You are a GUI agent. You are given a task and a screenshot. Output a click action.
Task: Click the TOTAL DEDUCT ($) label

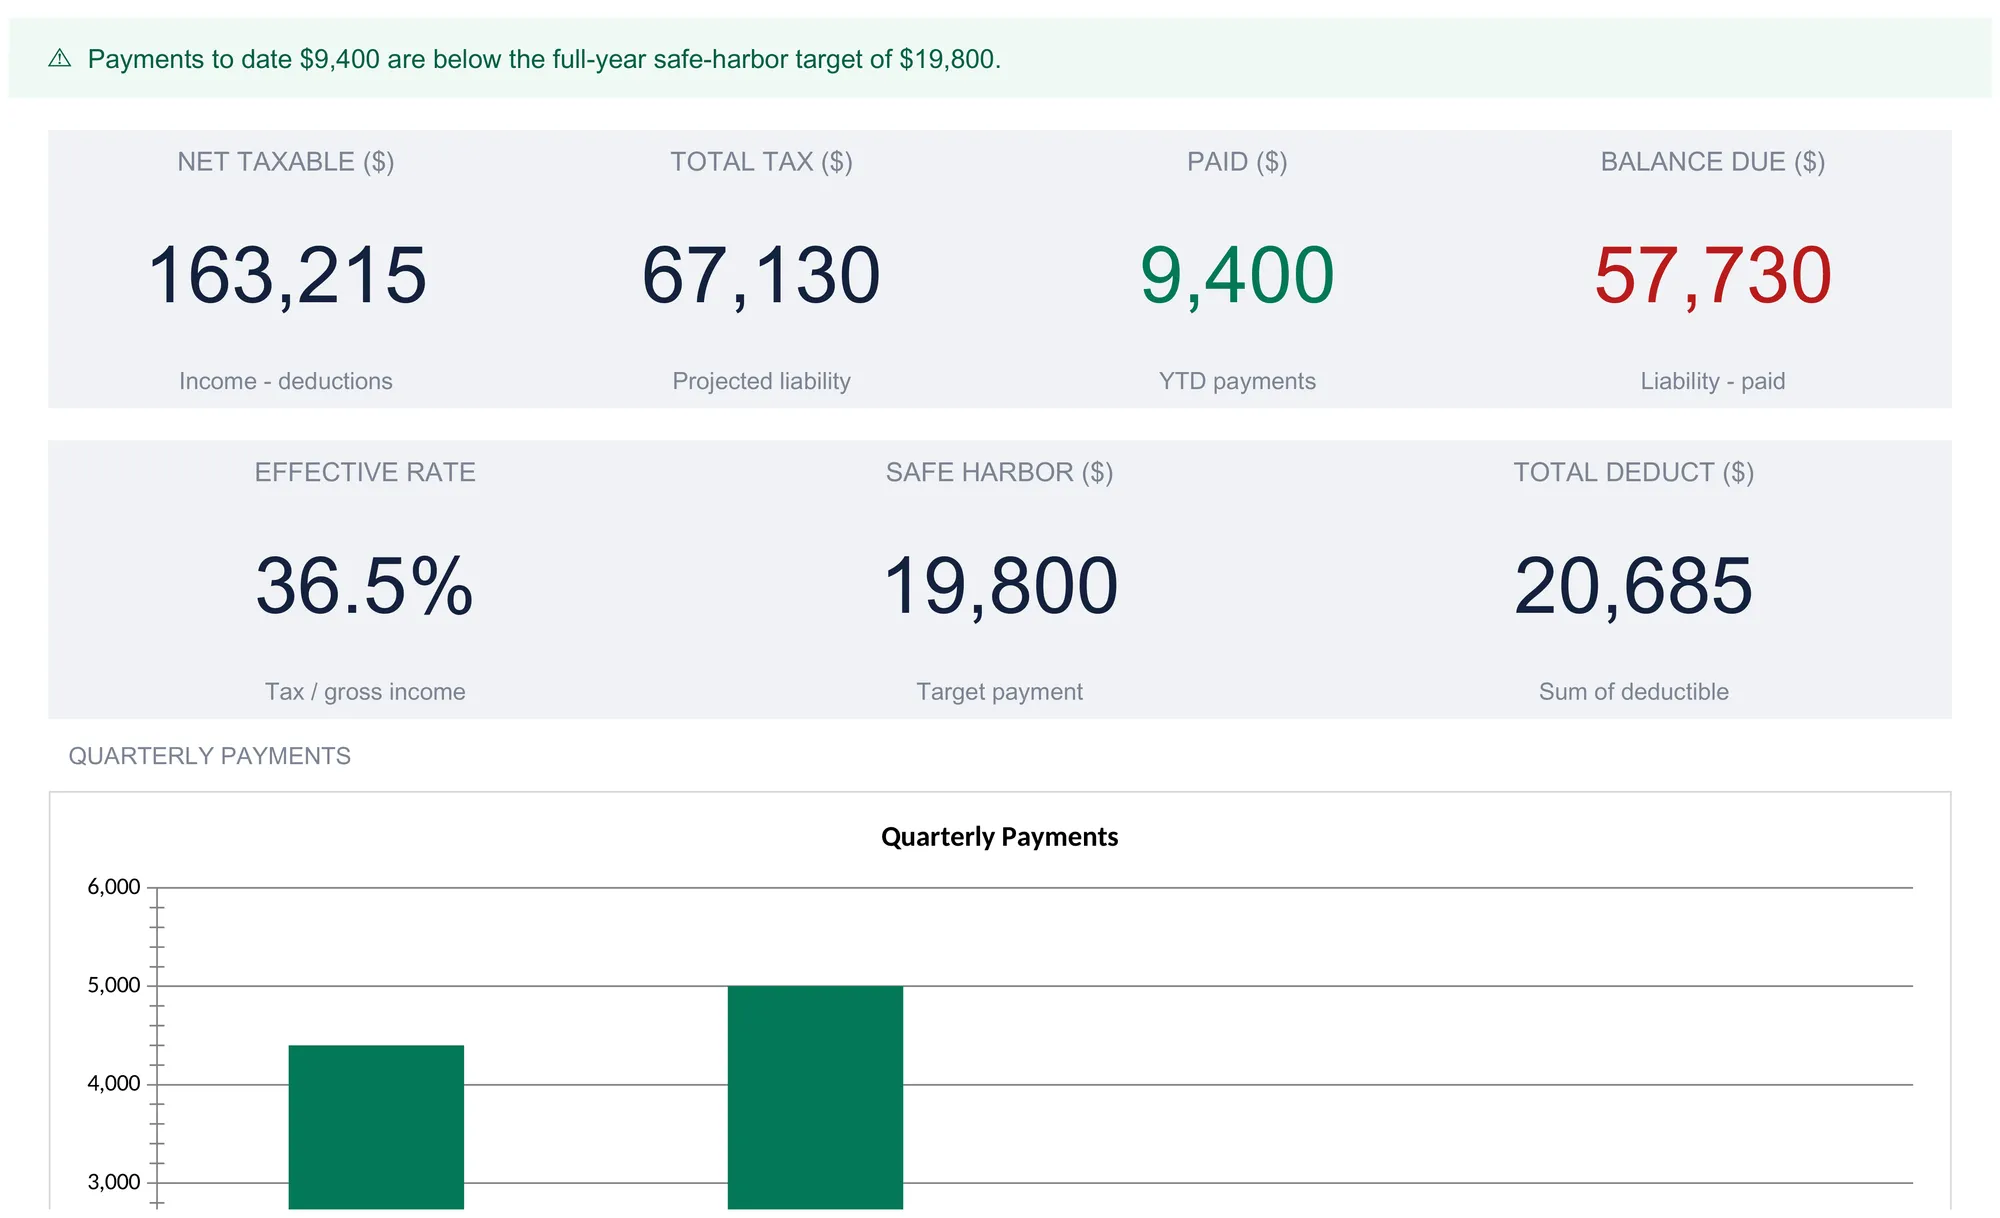(x=1634, y=472)
